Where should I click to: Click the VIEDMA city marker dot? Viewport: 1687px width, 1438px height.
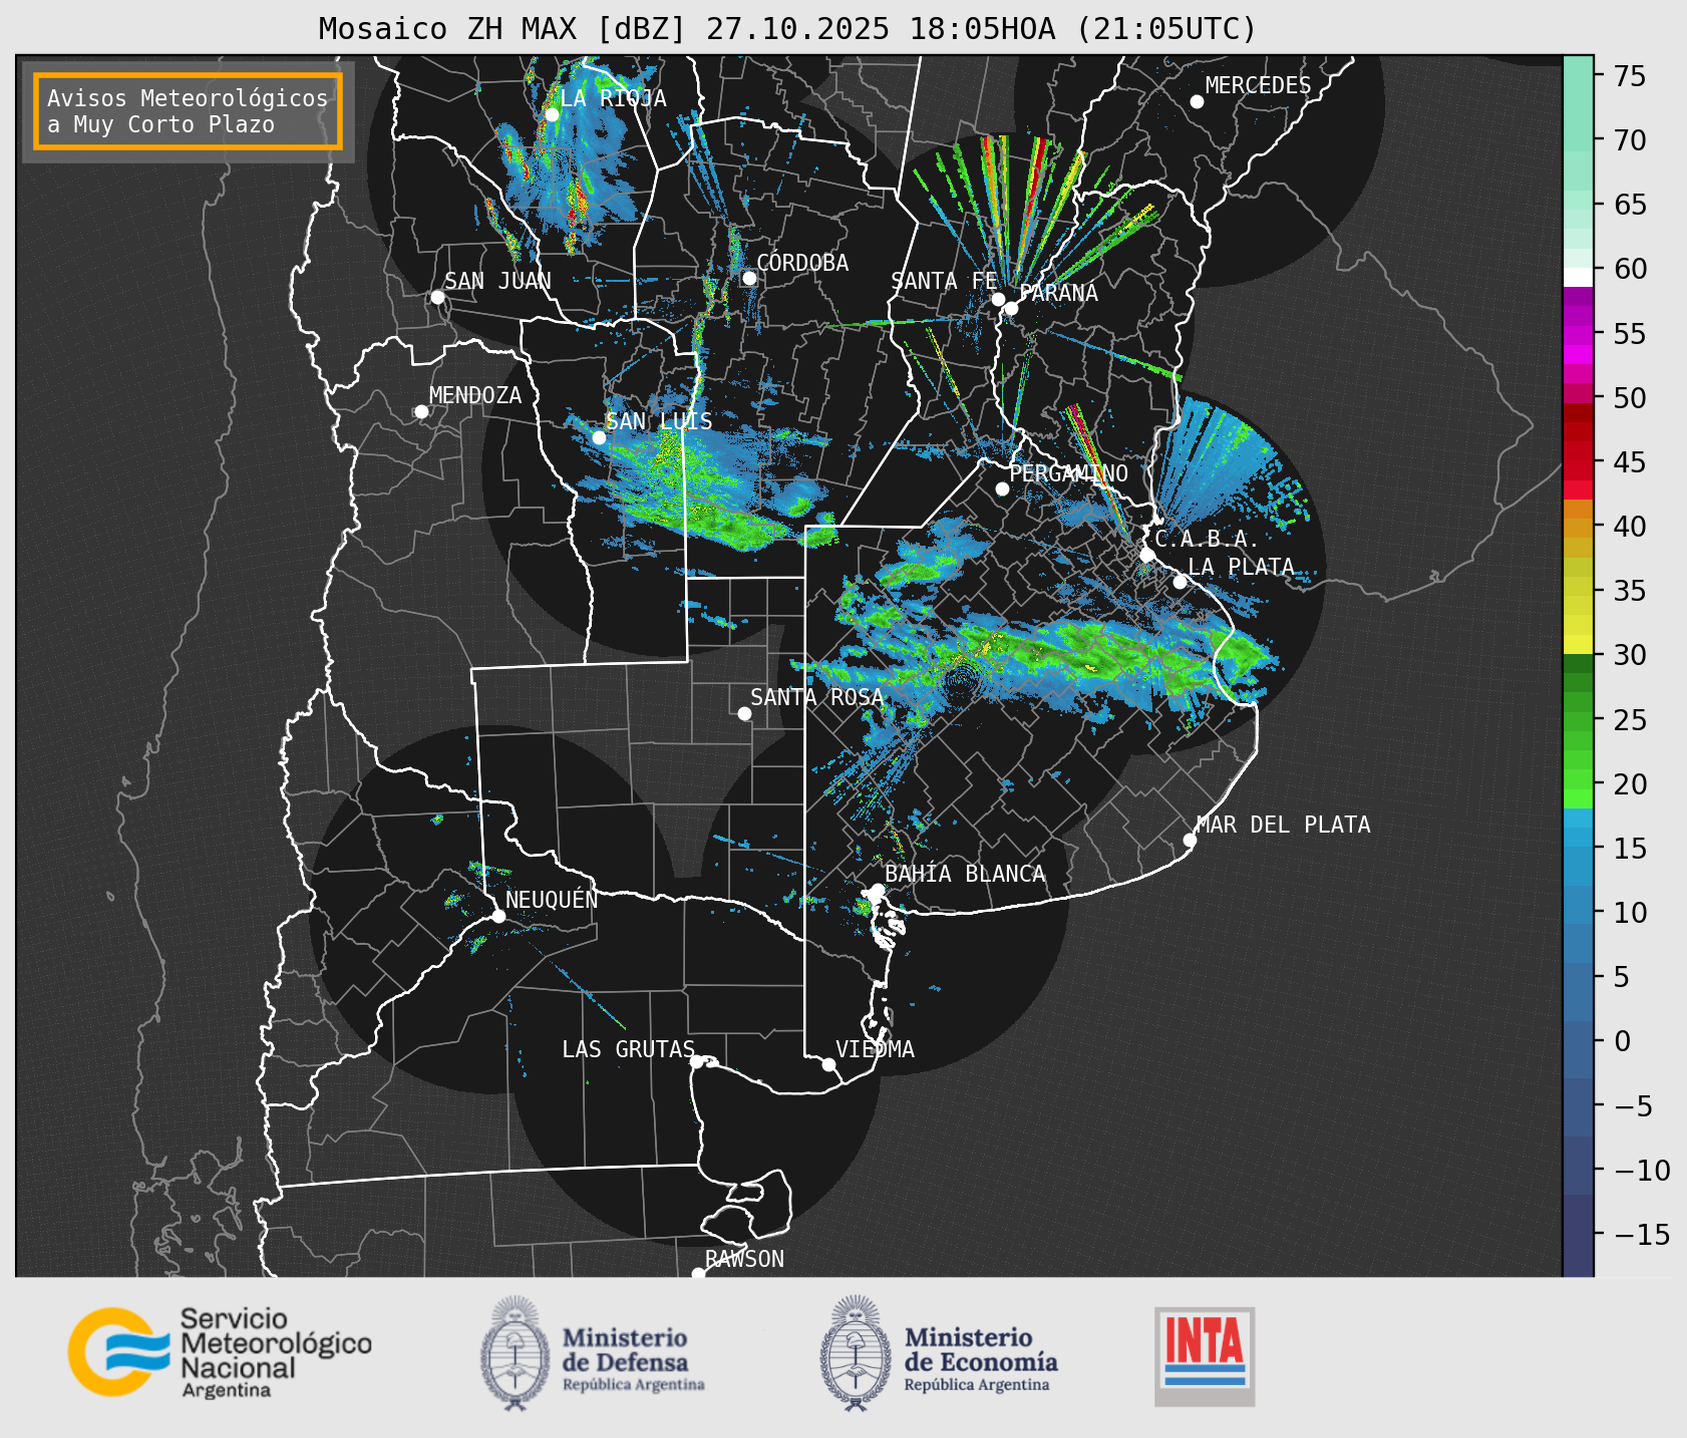(829, 1064)
